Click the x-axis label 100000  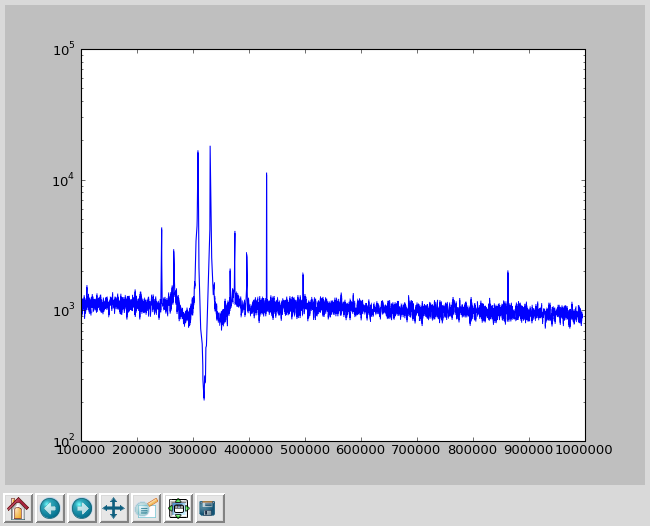point(81,450)
